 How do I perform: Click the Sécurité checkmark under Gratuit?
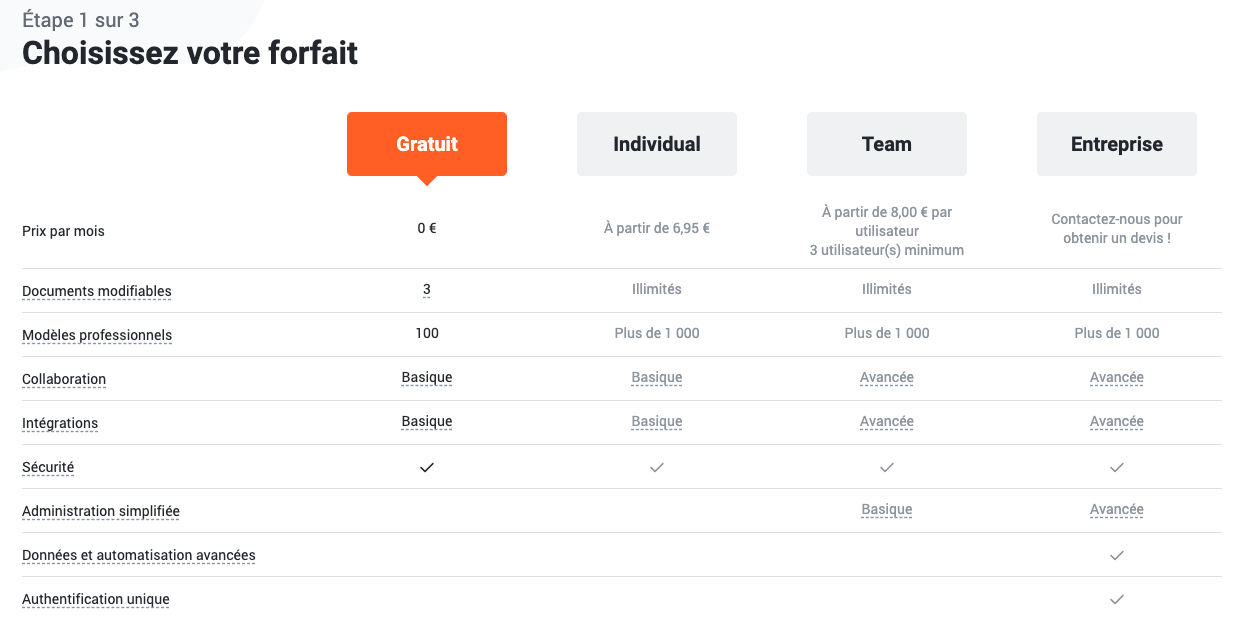coord(427,467)
